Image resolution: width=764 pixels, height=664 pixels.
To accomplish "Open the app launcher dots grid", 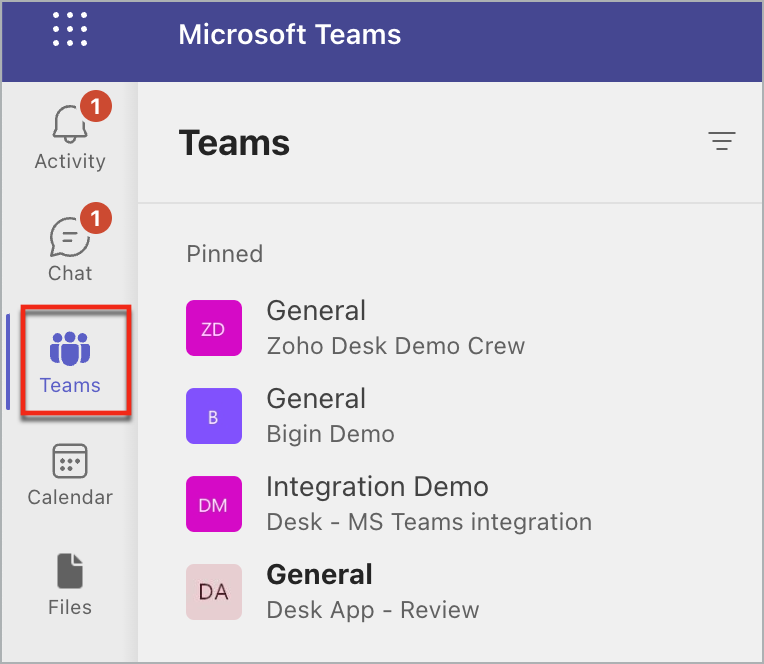I will (x=70, y=29).
